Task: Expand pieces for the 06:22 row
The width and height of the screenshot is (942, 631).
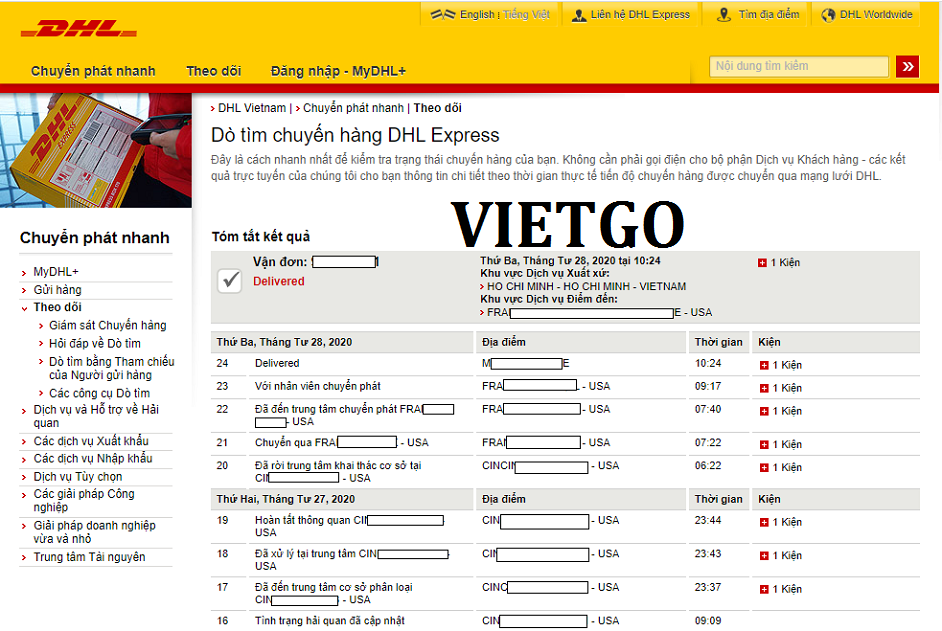Action: point(764,468)
